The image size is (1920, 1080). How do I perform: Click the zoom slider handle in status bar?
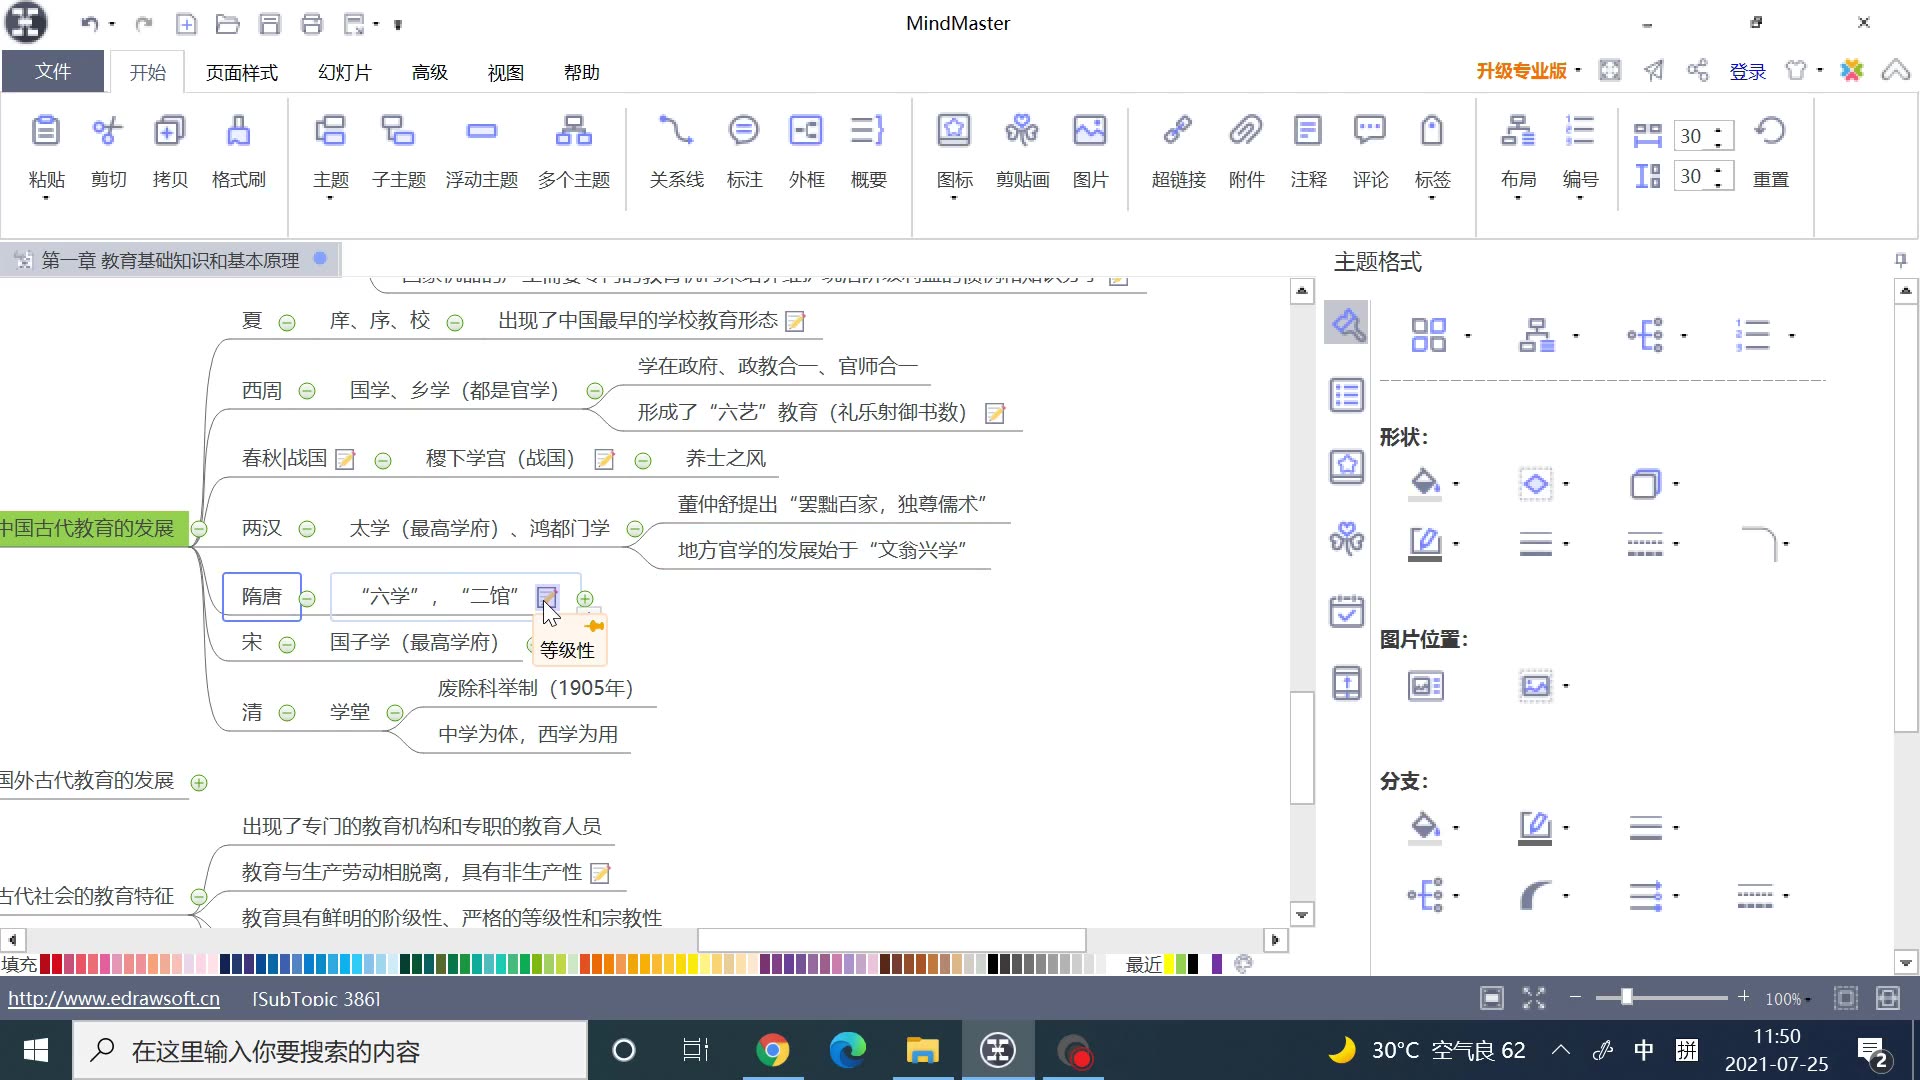coord(1627,997)
